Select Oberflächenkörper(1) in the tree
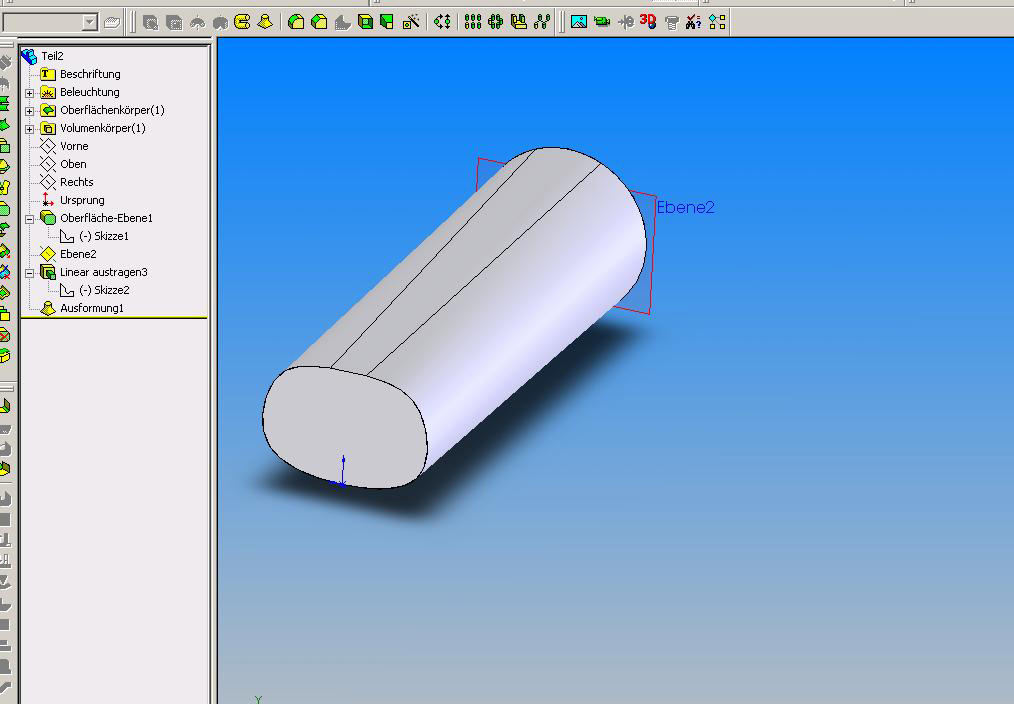 (112, 111)
